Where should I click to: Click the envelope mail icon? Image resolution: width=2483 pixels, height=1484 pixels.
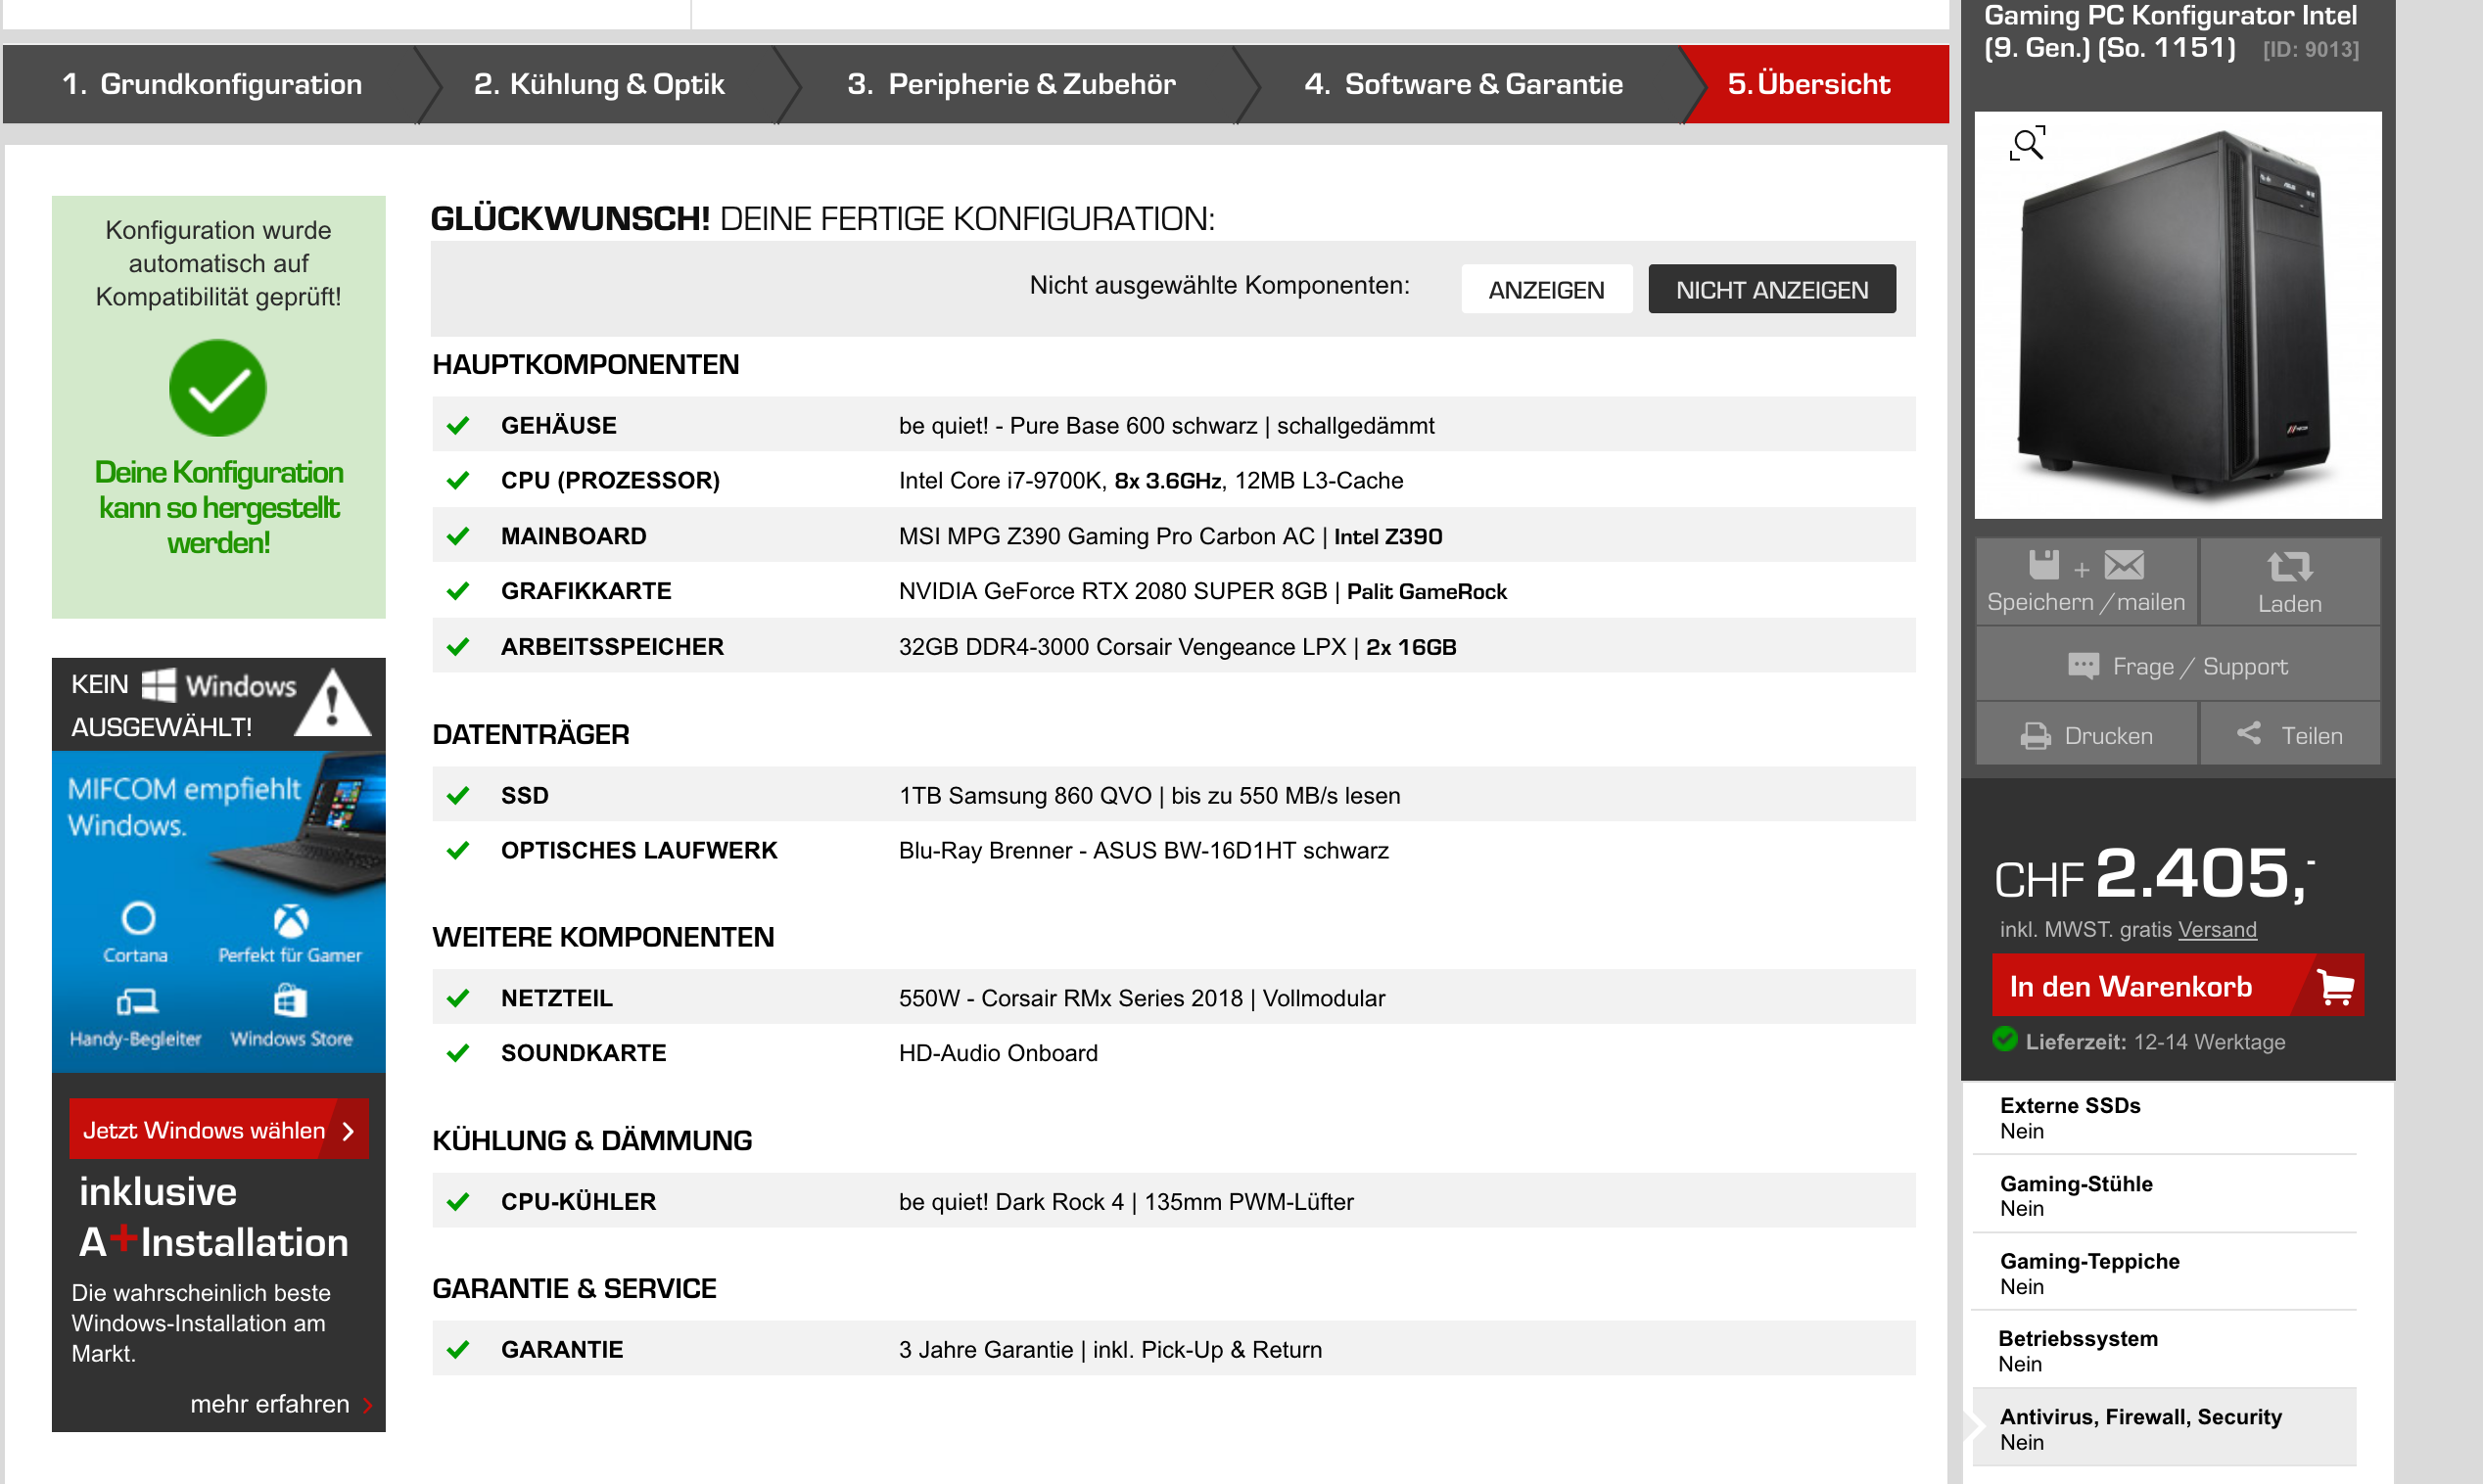pyautogui.click(x=2124, y=565)
